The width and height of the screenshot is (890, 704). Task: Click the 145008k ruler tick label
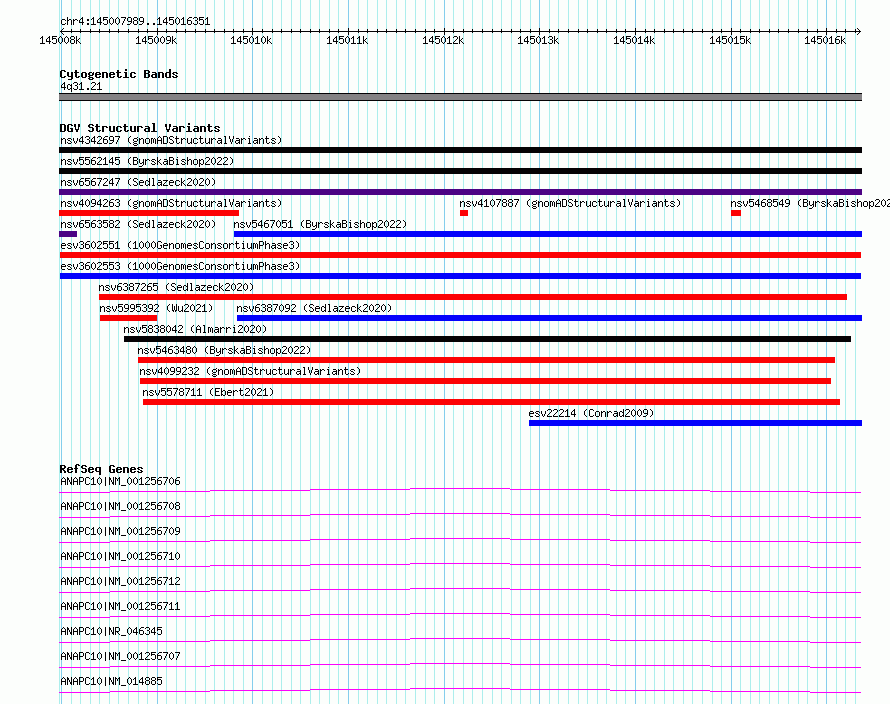click(60, 40)
